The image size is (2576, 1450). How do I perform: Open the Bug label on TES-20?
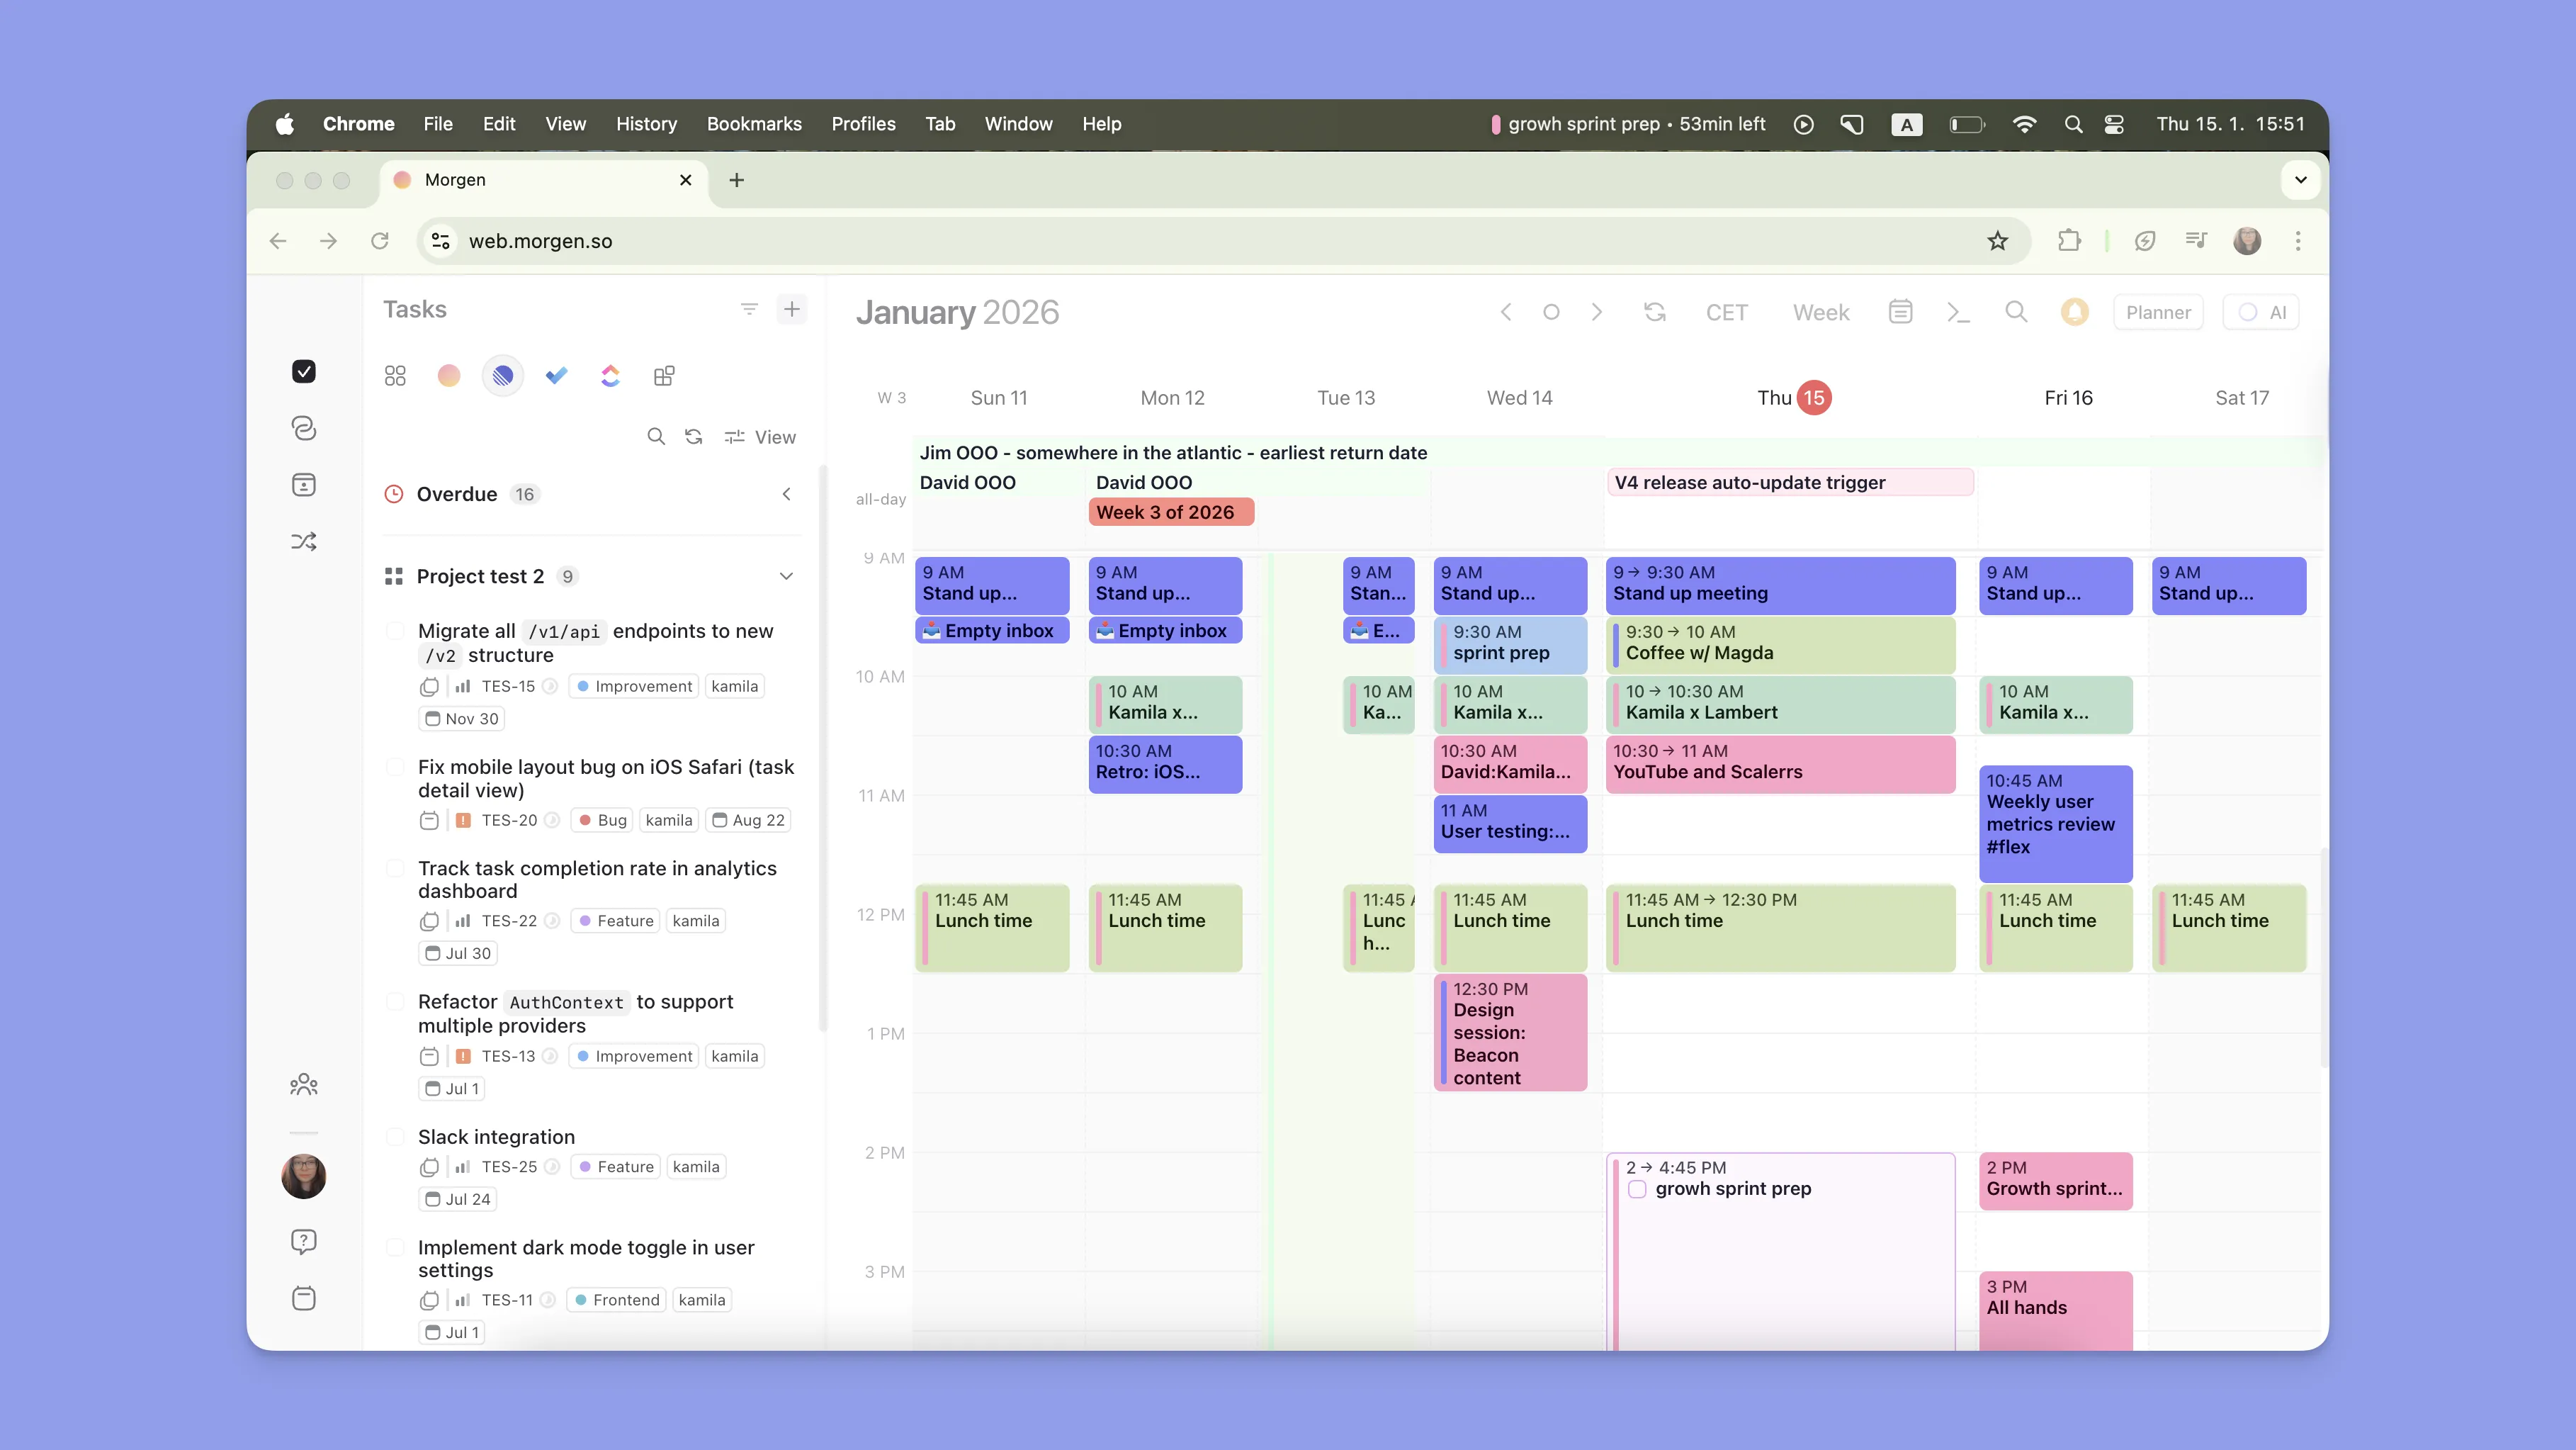(x=602, y=820)
